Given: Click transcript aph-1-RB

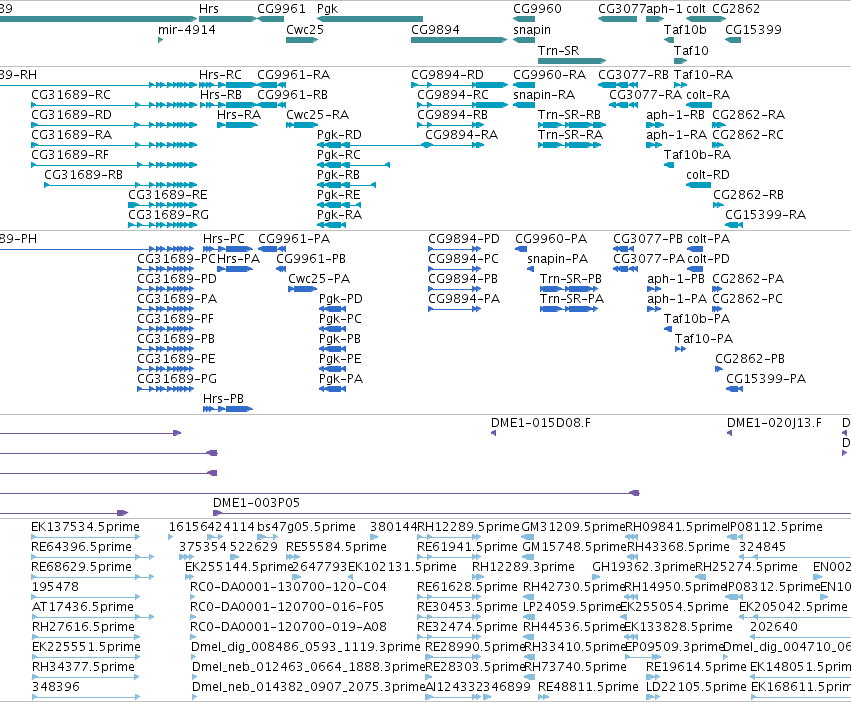Looking at the screenshot, I should (x=675, y=116).
